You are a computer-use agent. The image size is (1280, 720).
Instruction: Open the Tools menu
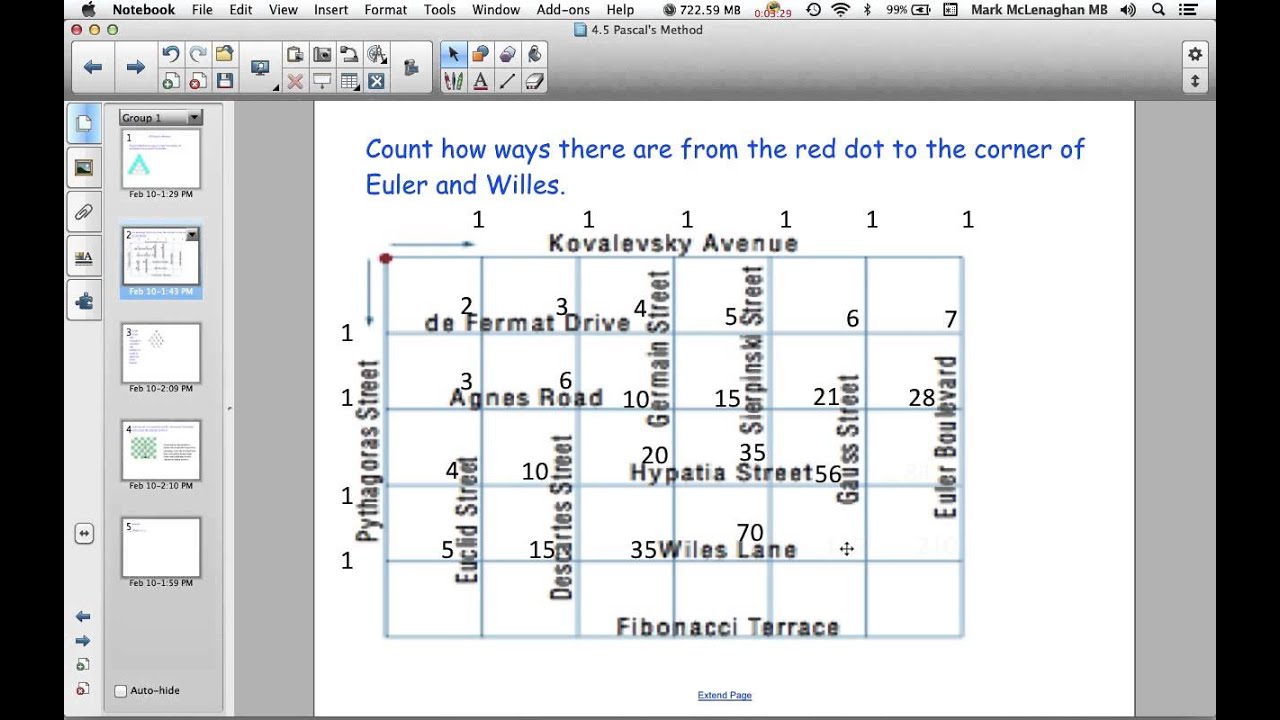click(x=439, y=9)
